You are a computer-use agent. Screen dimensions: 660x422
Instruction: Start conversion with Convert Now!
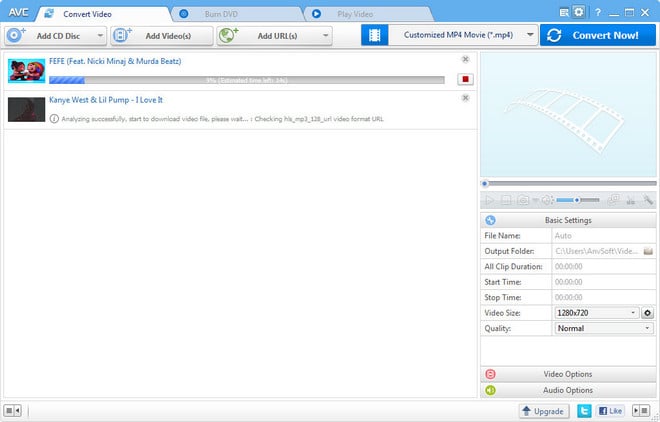point(598,35)
